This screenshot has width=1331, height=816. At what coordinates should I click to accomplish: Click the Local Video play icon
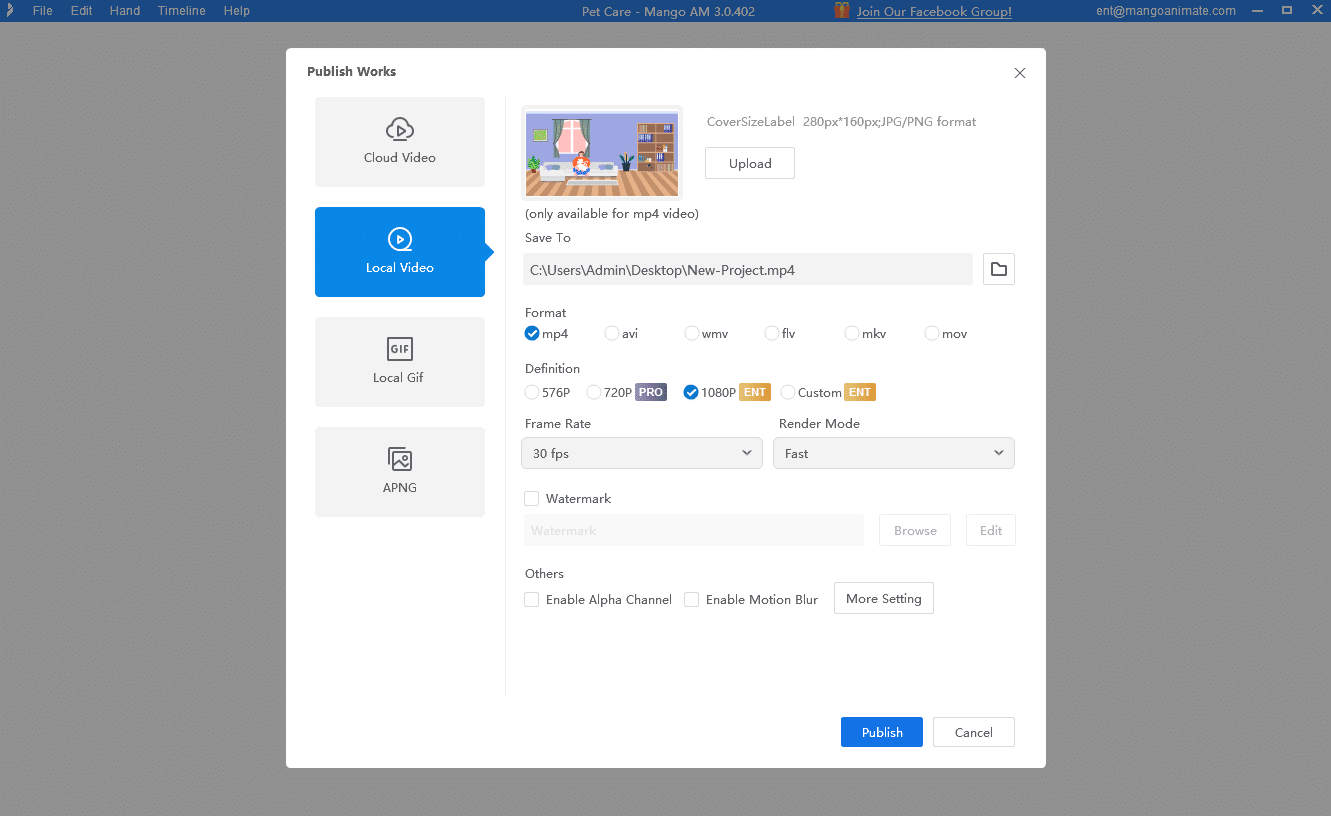(400, 240)
